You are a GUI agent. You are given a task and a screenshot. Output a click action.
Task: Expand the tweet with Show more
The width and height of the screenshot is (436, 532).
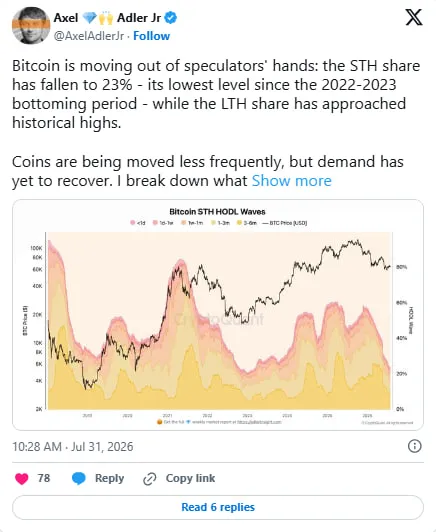291,181
